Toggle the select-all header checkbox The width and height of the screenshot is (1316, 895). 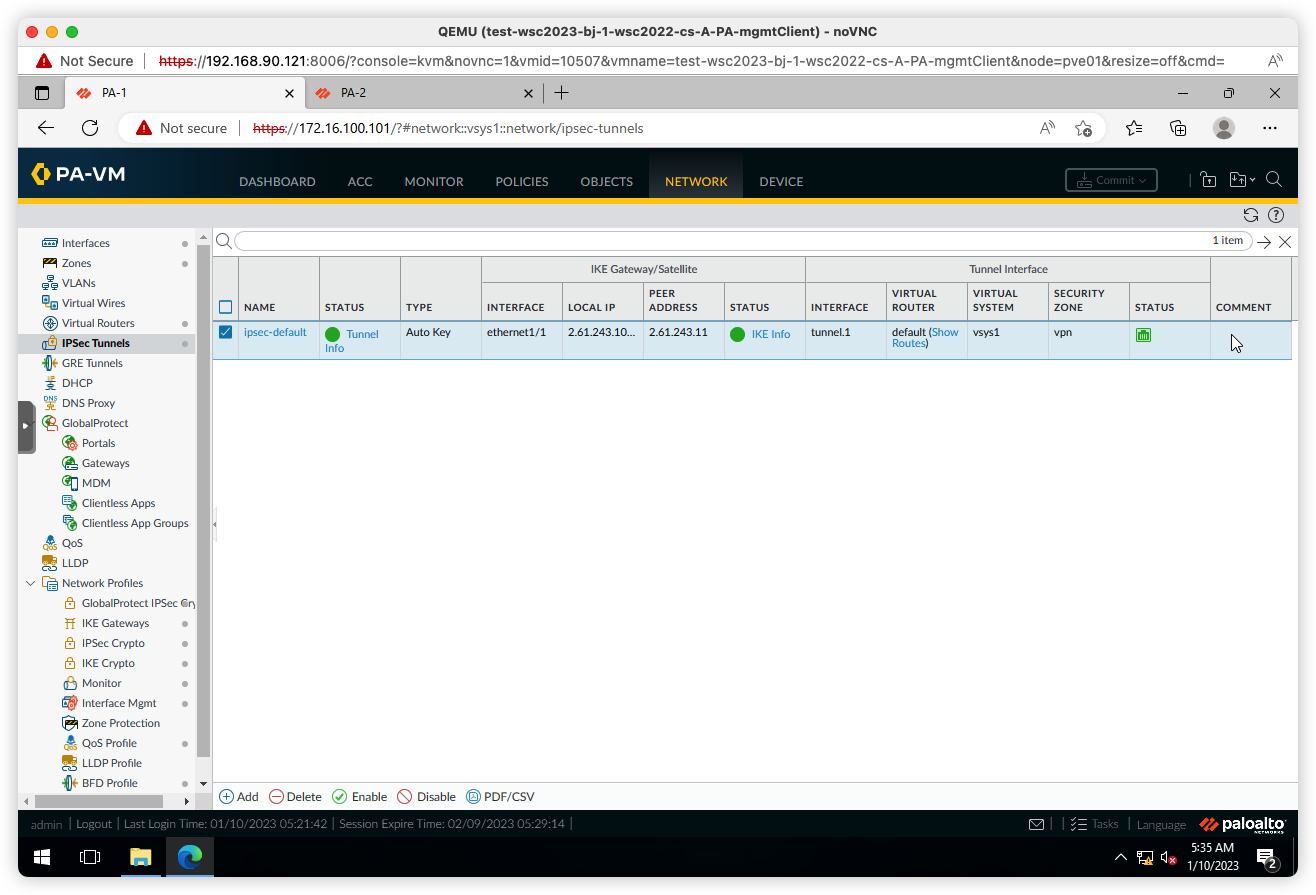click(225, 307)
